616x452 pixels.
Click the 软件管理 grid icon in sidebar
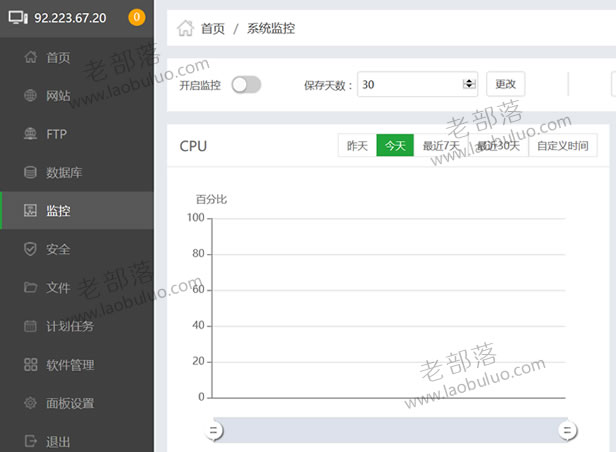(x=30, y=364)
